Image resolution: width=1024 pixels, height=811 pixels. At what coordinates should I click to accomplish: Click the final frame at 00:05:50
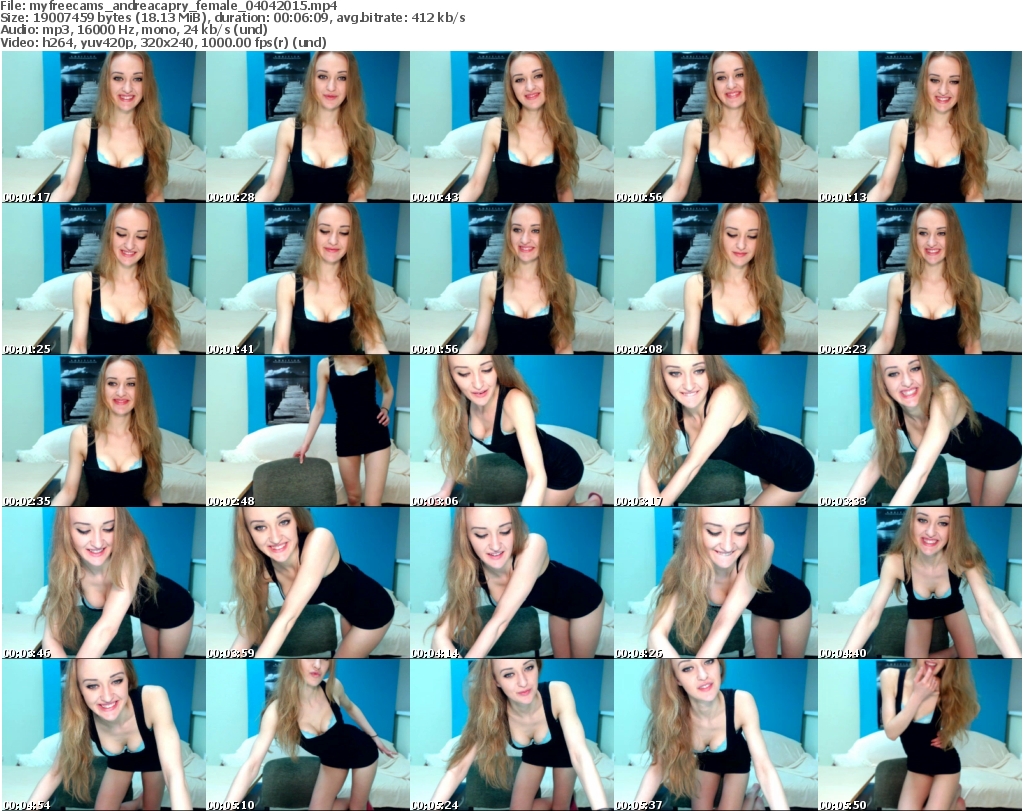919,735
